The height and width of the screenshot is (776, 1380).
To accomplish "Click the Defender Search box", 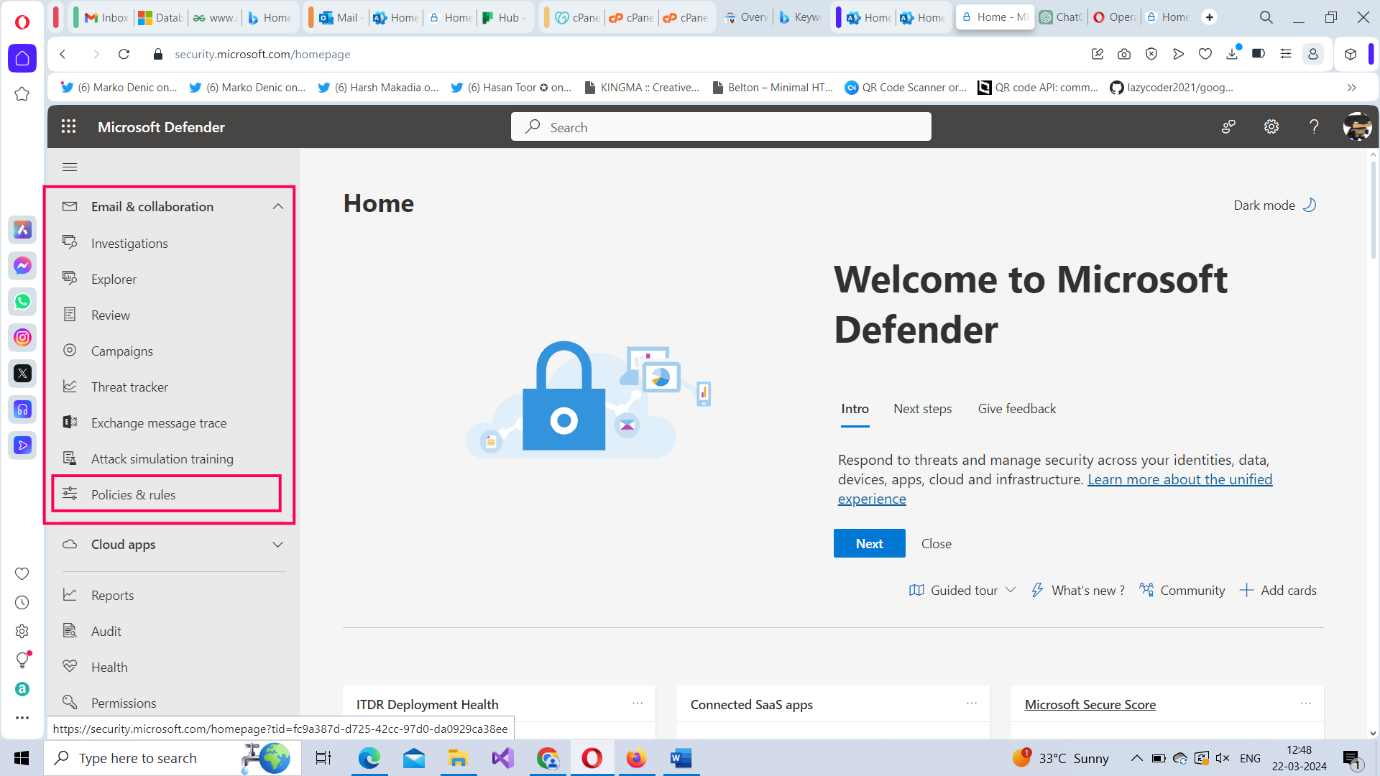I will pos(721,127).
